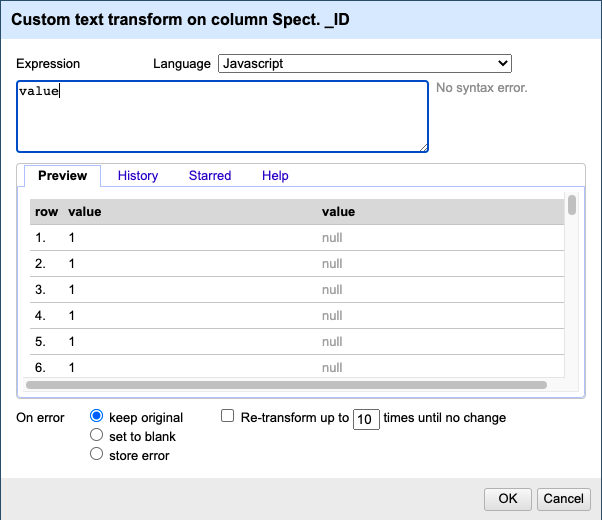The image size is (602, 520).
Task: Select the set to blank option
Action: coord(96,435)
